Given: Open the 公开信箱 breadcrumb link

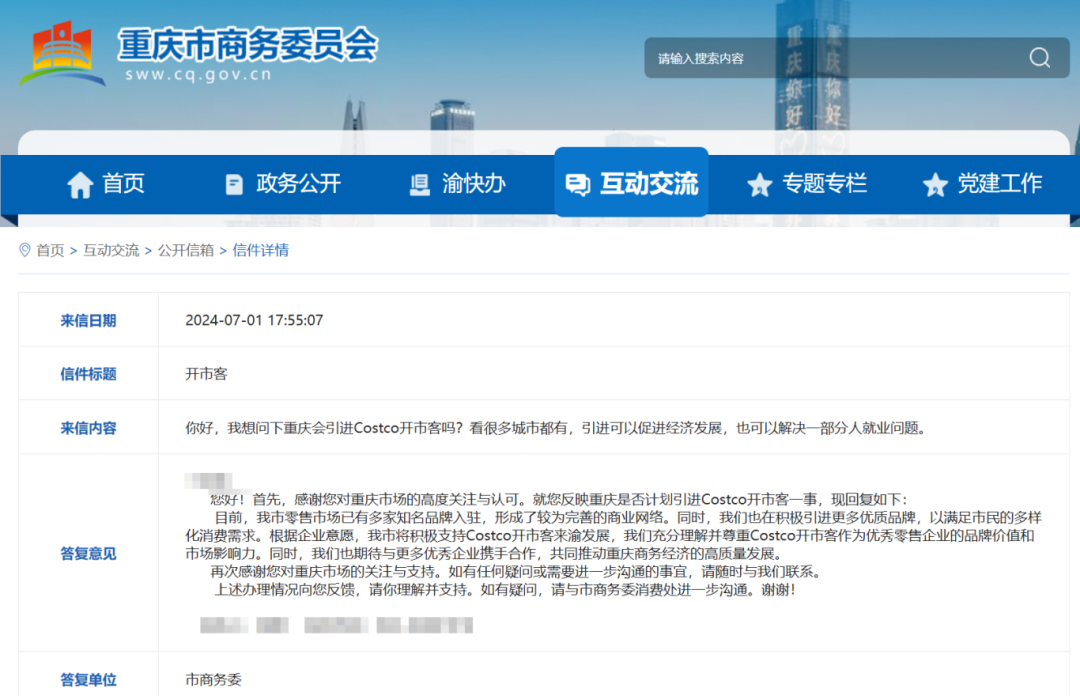Looking at the screenshot, I should pos(185,250).
